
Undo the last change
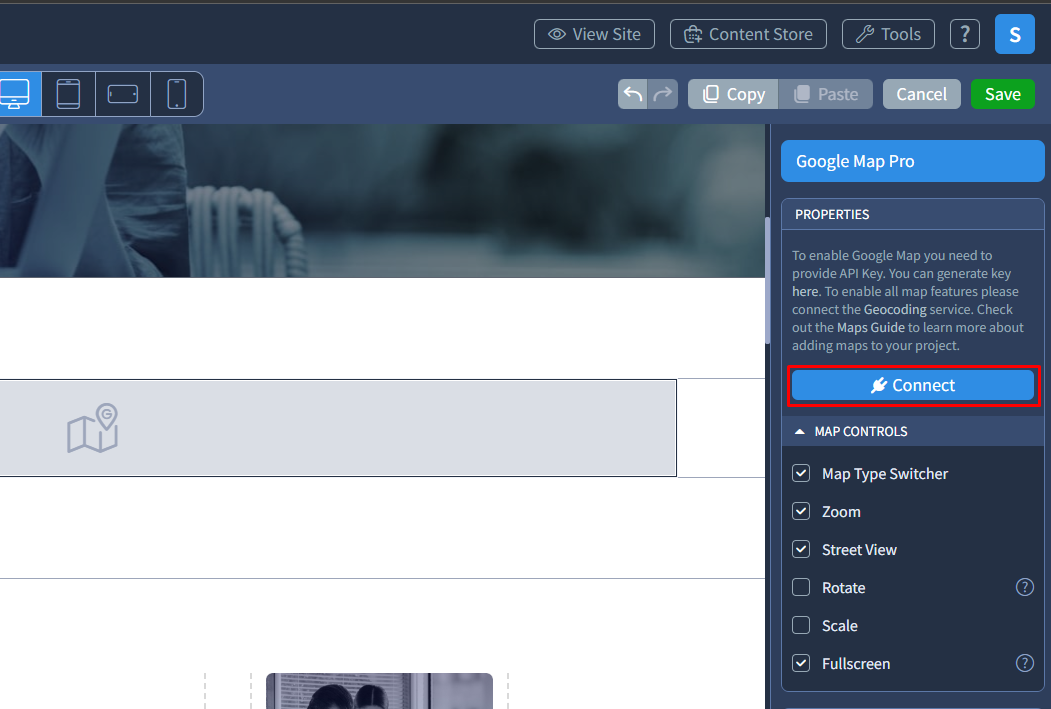(x=633, y=94)
